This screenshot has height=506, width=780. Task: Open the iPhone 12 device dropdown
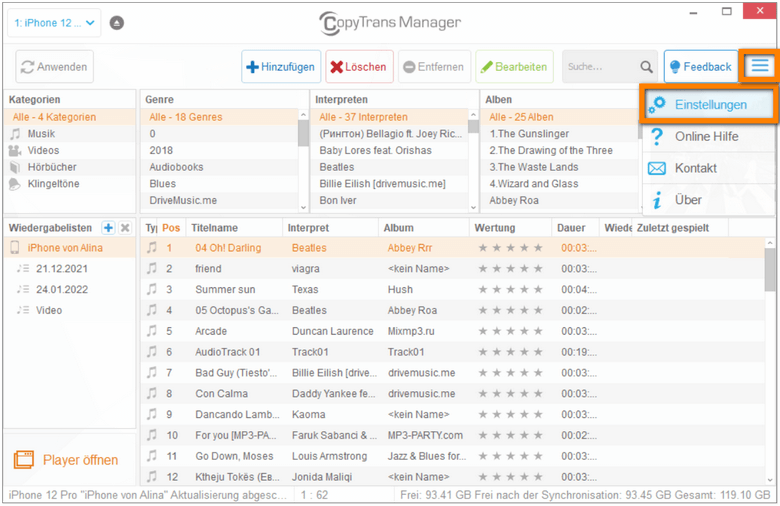click(x=54, y=23)
